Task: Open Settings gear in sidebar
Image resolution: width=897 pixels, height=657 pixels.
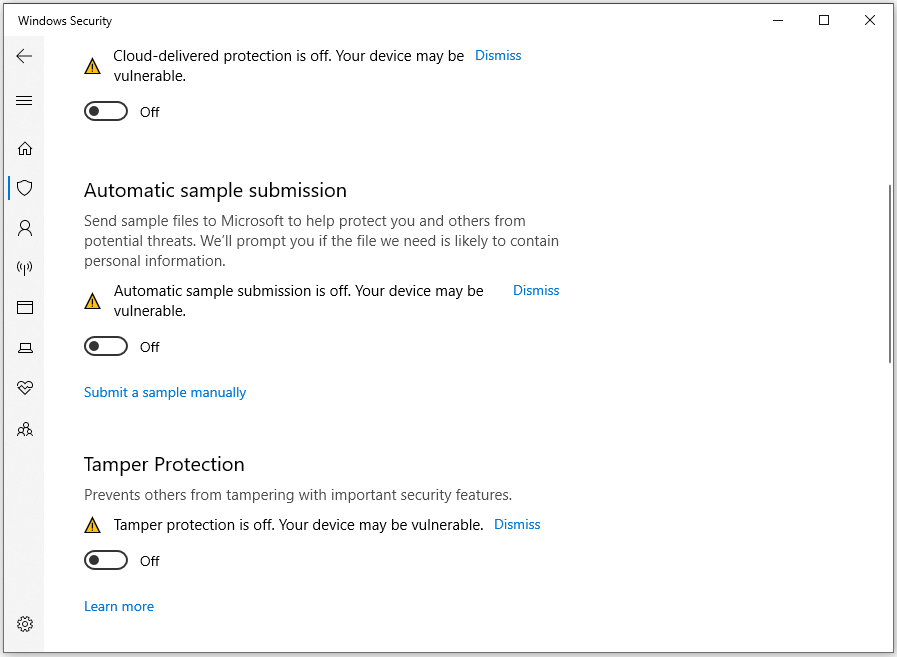Action: click(25, 624)
